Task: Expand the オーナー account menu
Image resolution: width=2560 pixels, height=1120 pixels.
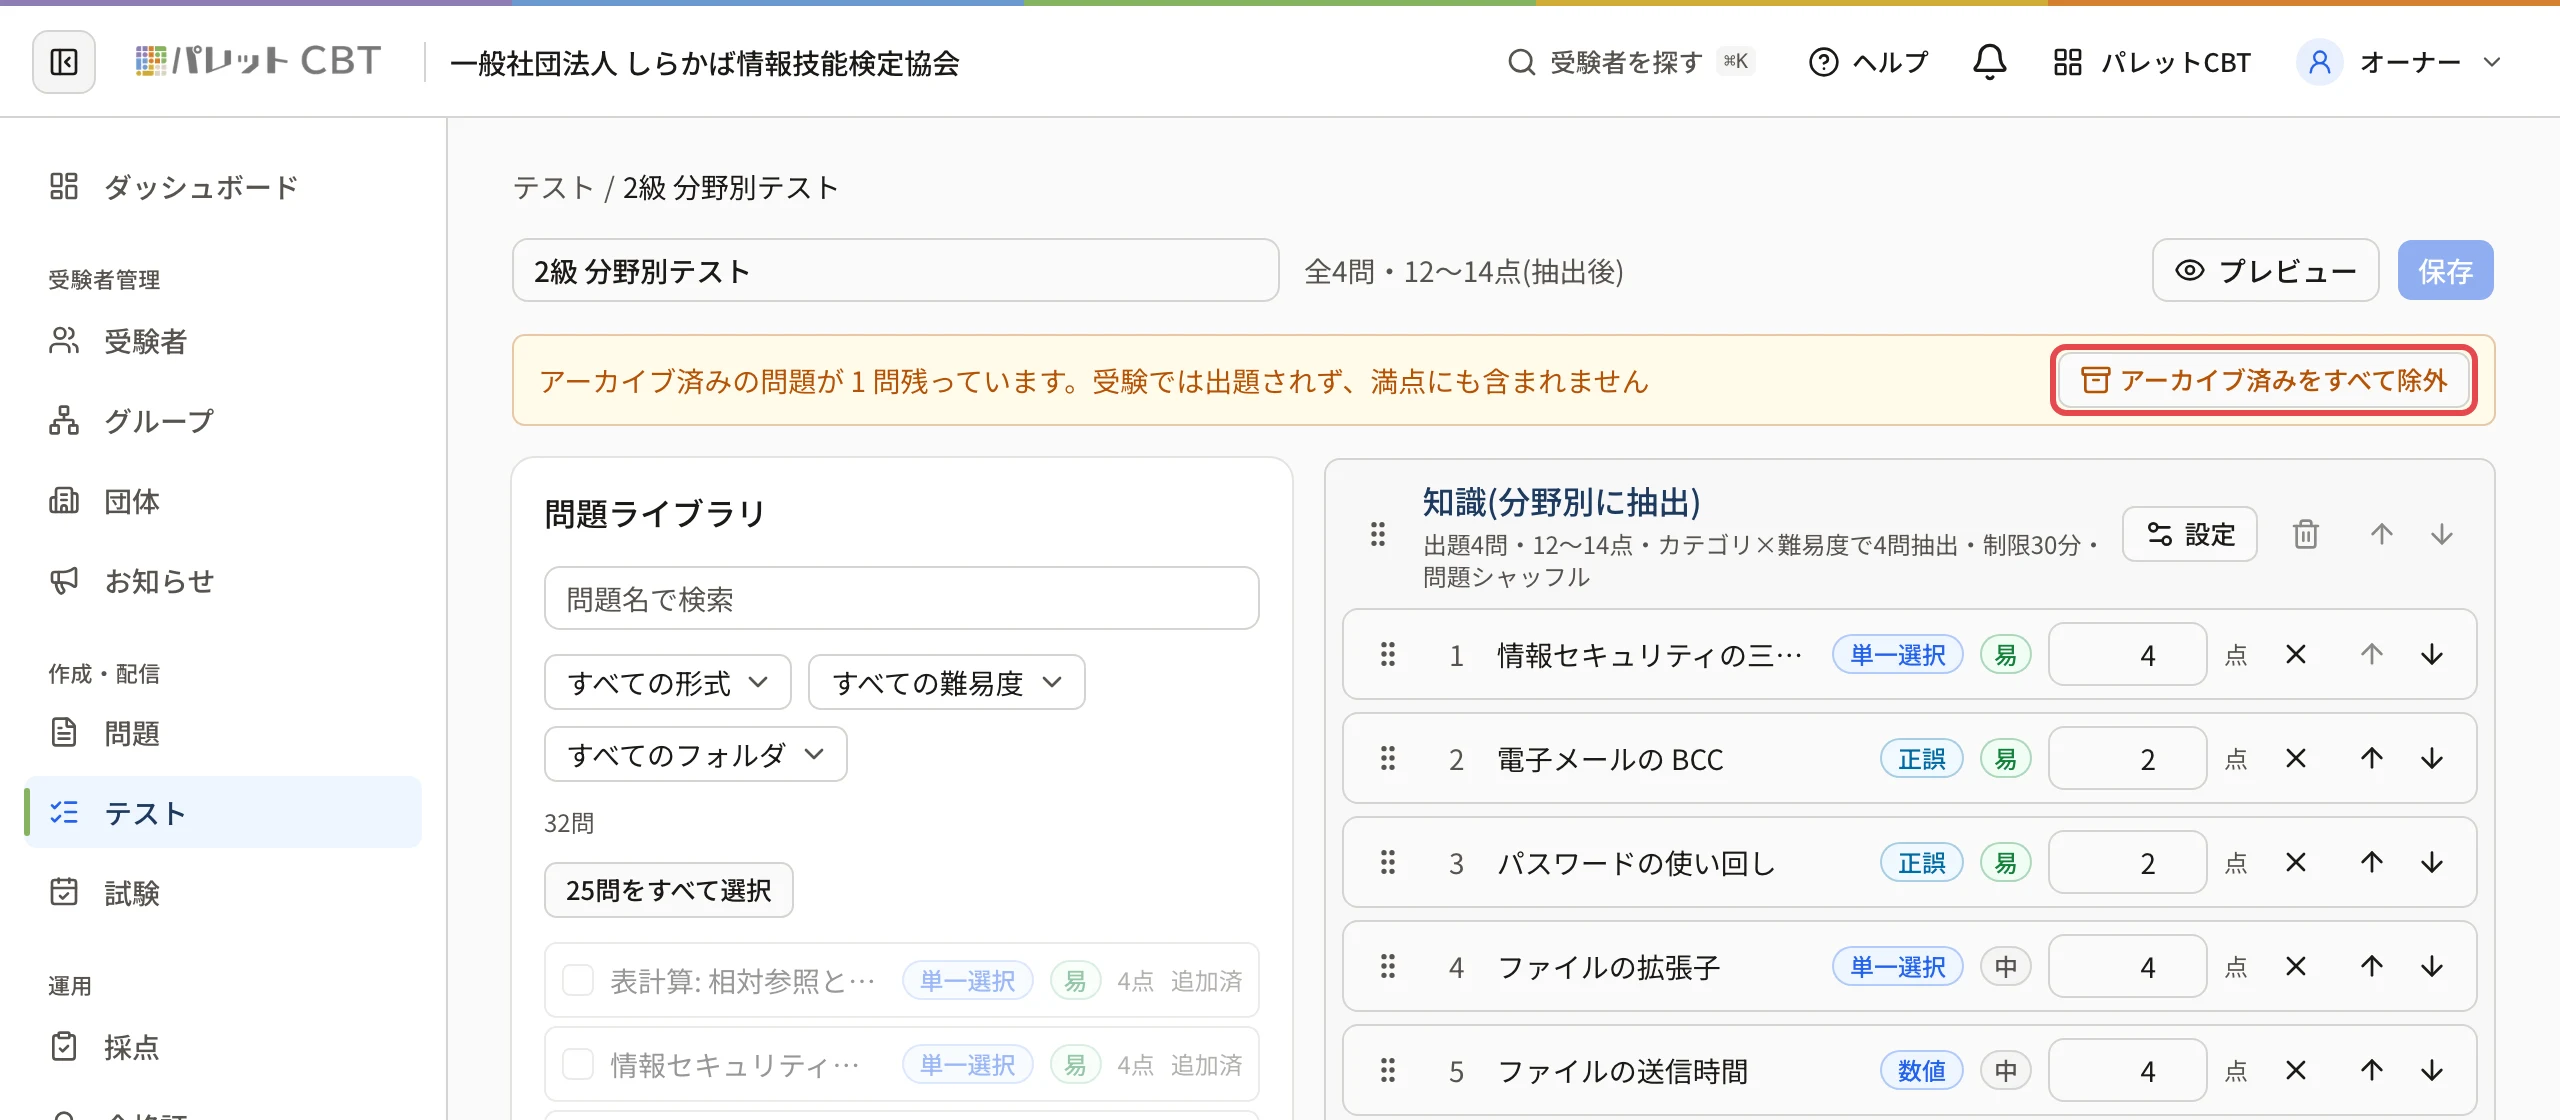Action: pos(2400,62)
